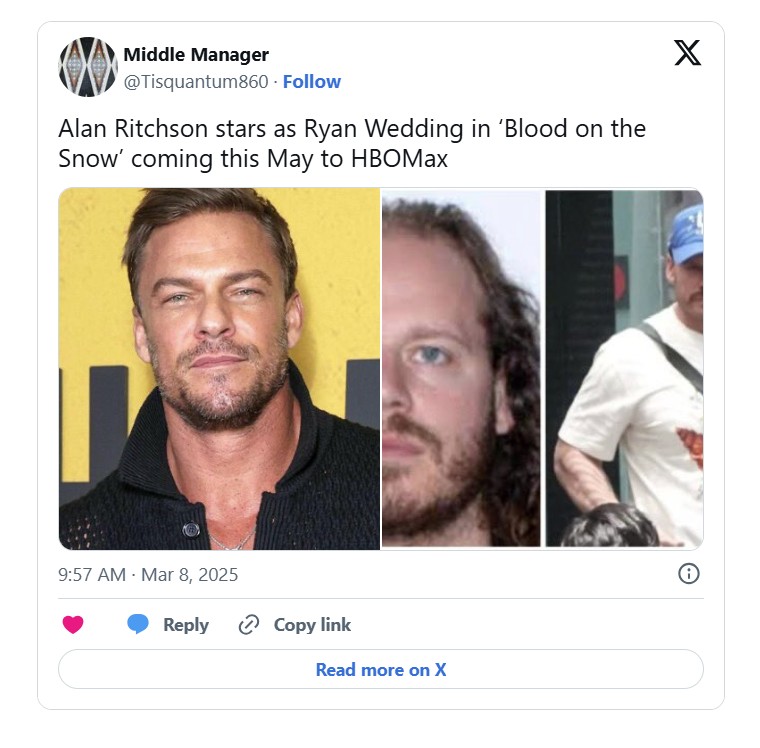Click the "Reply" text label

click(186, 625)
